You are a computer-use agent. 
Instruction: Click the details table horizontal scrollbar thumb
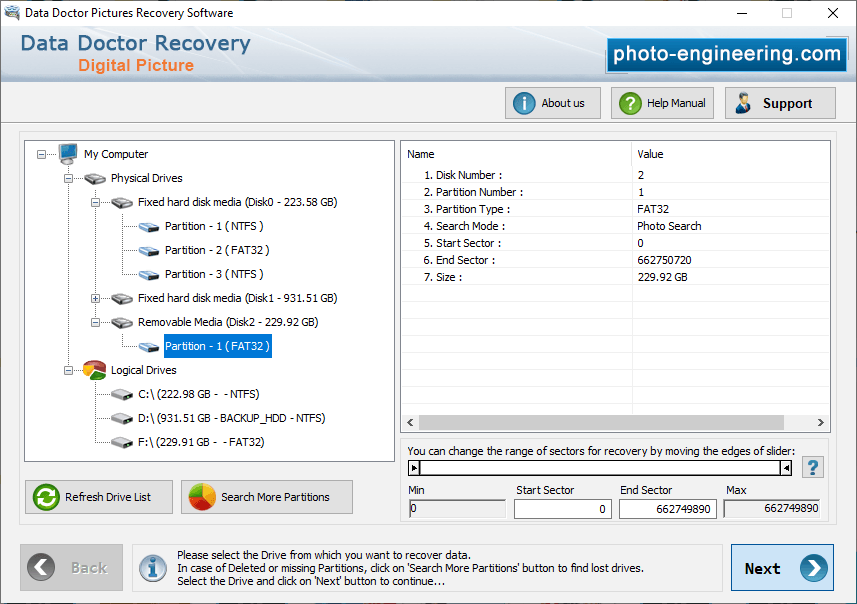[601, 423]
